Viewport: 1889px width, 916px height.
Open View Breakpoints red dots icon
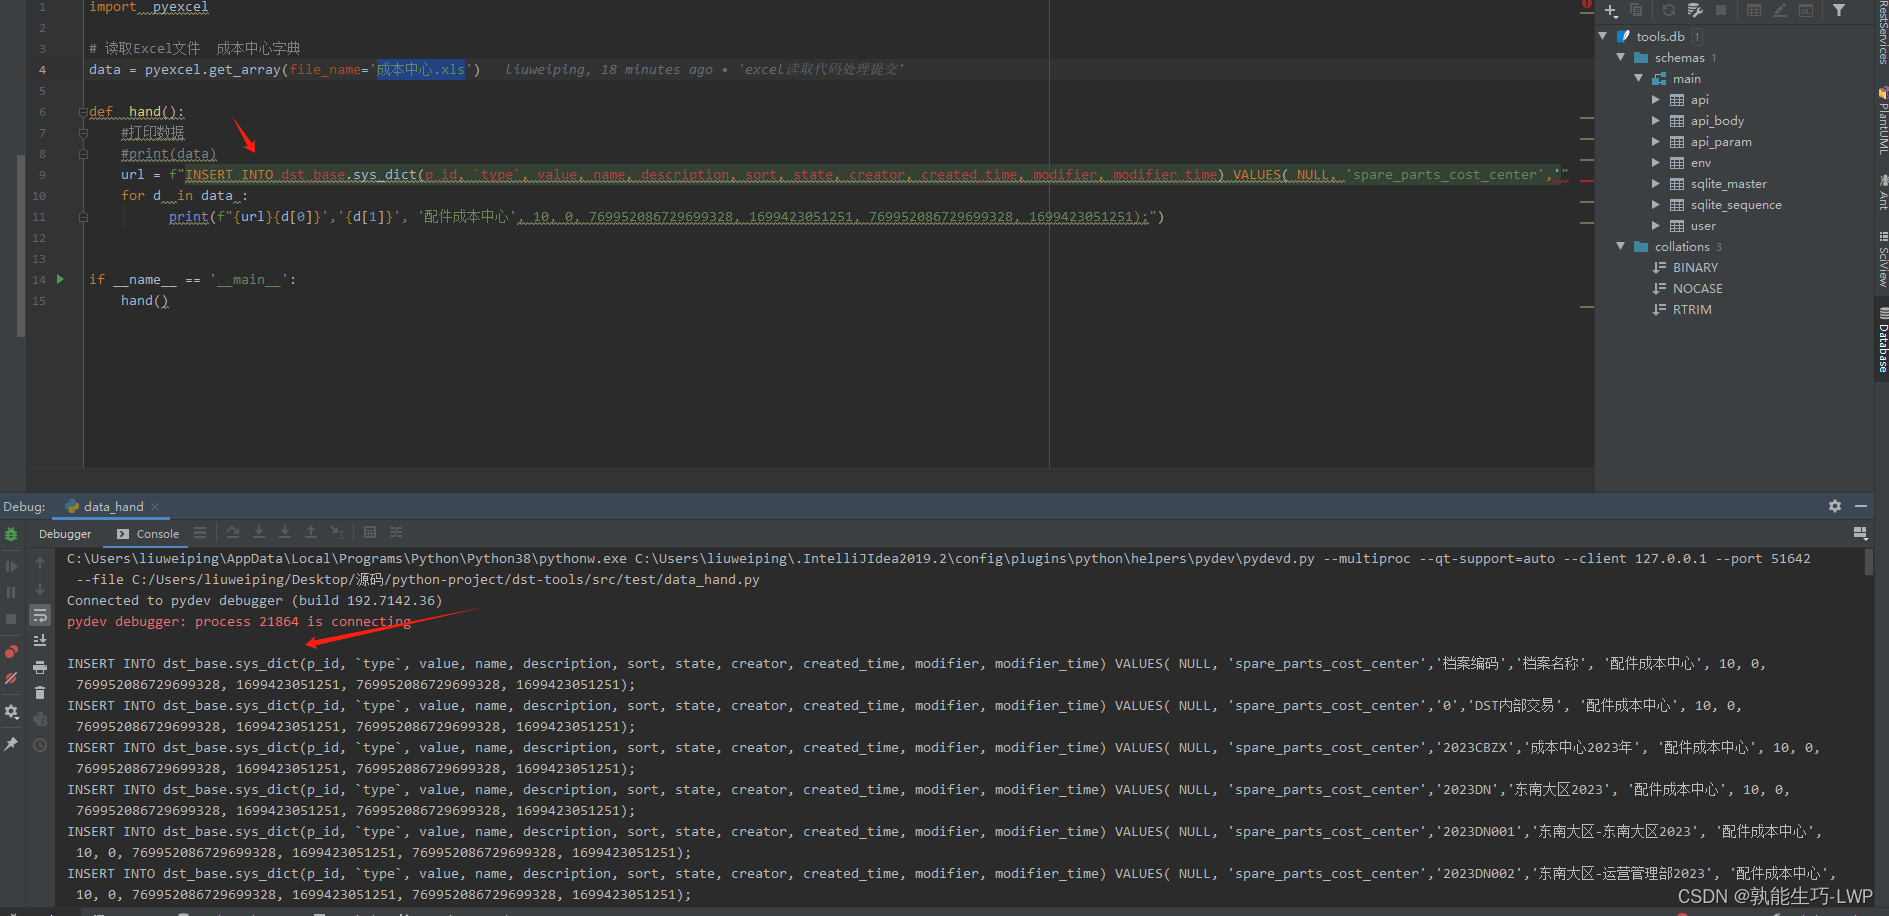pyautogui.click(x=11, y=652)
